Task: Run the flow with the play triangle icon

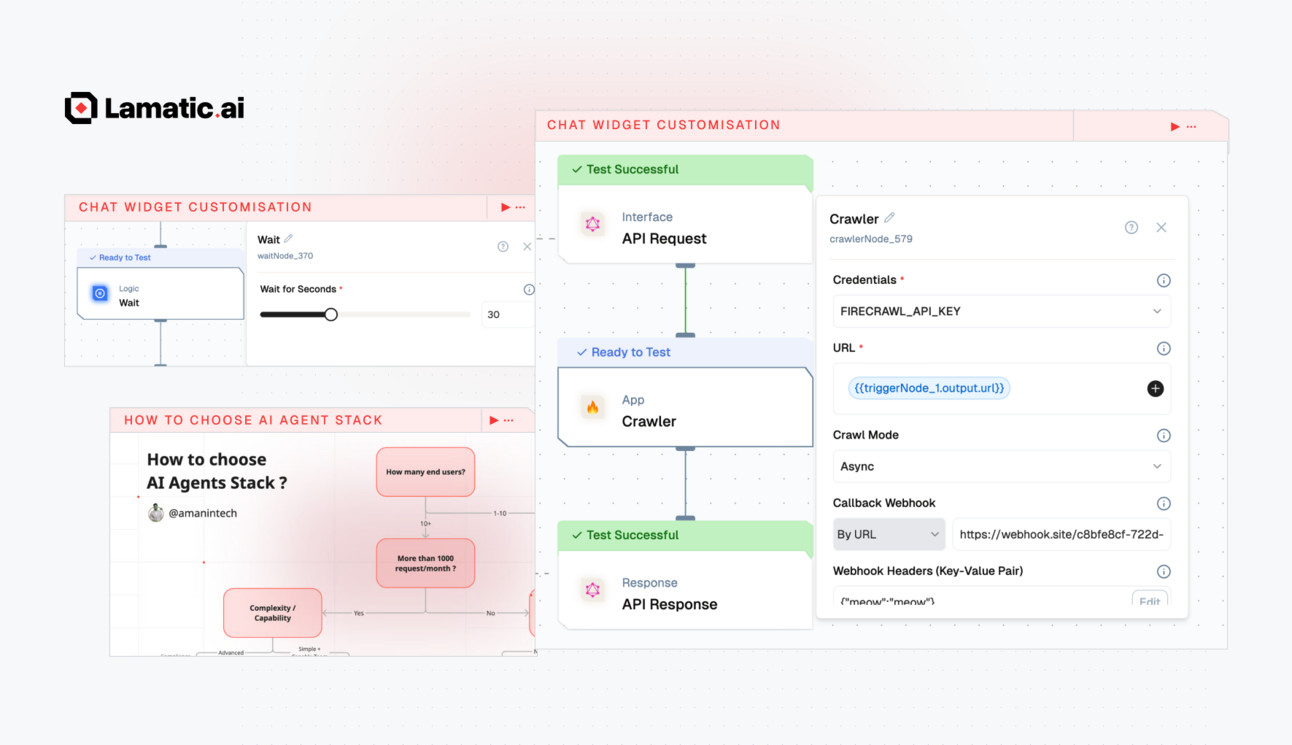Action: pyautogui.click(x=1177, y=125)
